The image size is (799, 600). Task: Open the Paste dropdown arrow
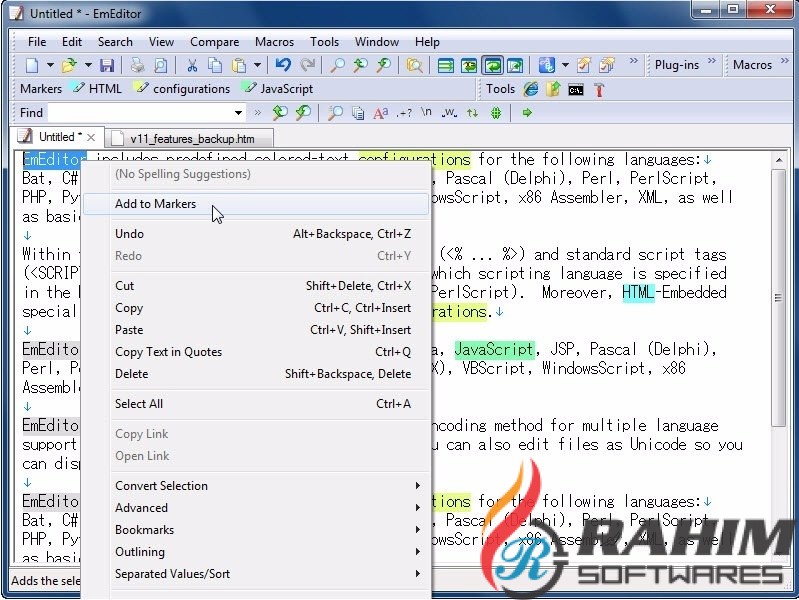[257, 65]
